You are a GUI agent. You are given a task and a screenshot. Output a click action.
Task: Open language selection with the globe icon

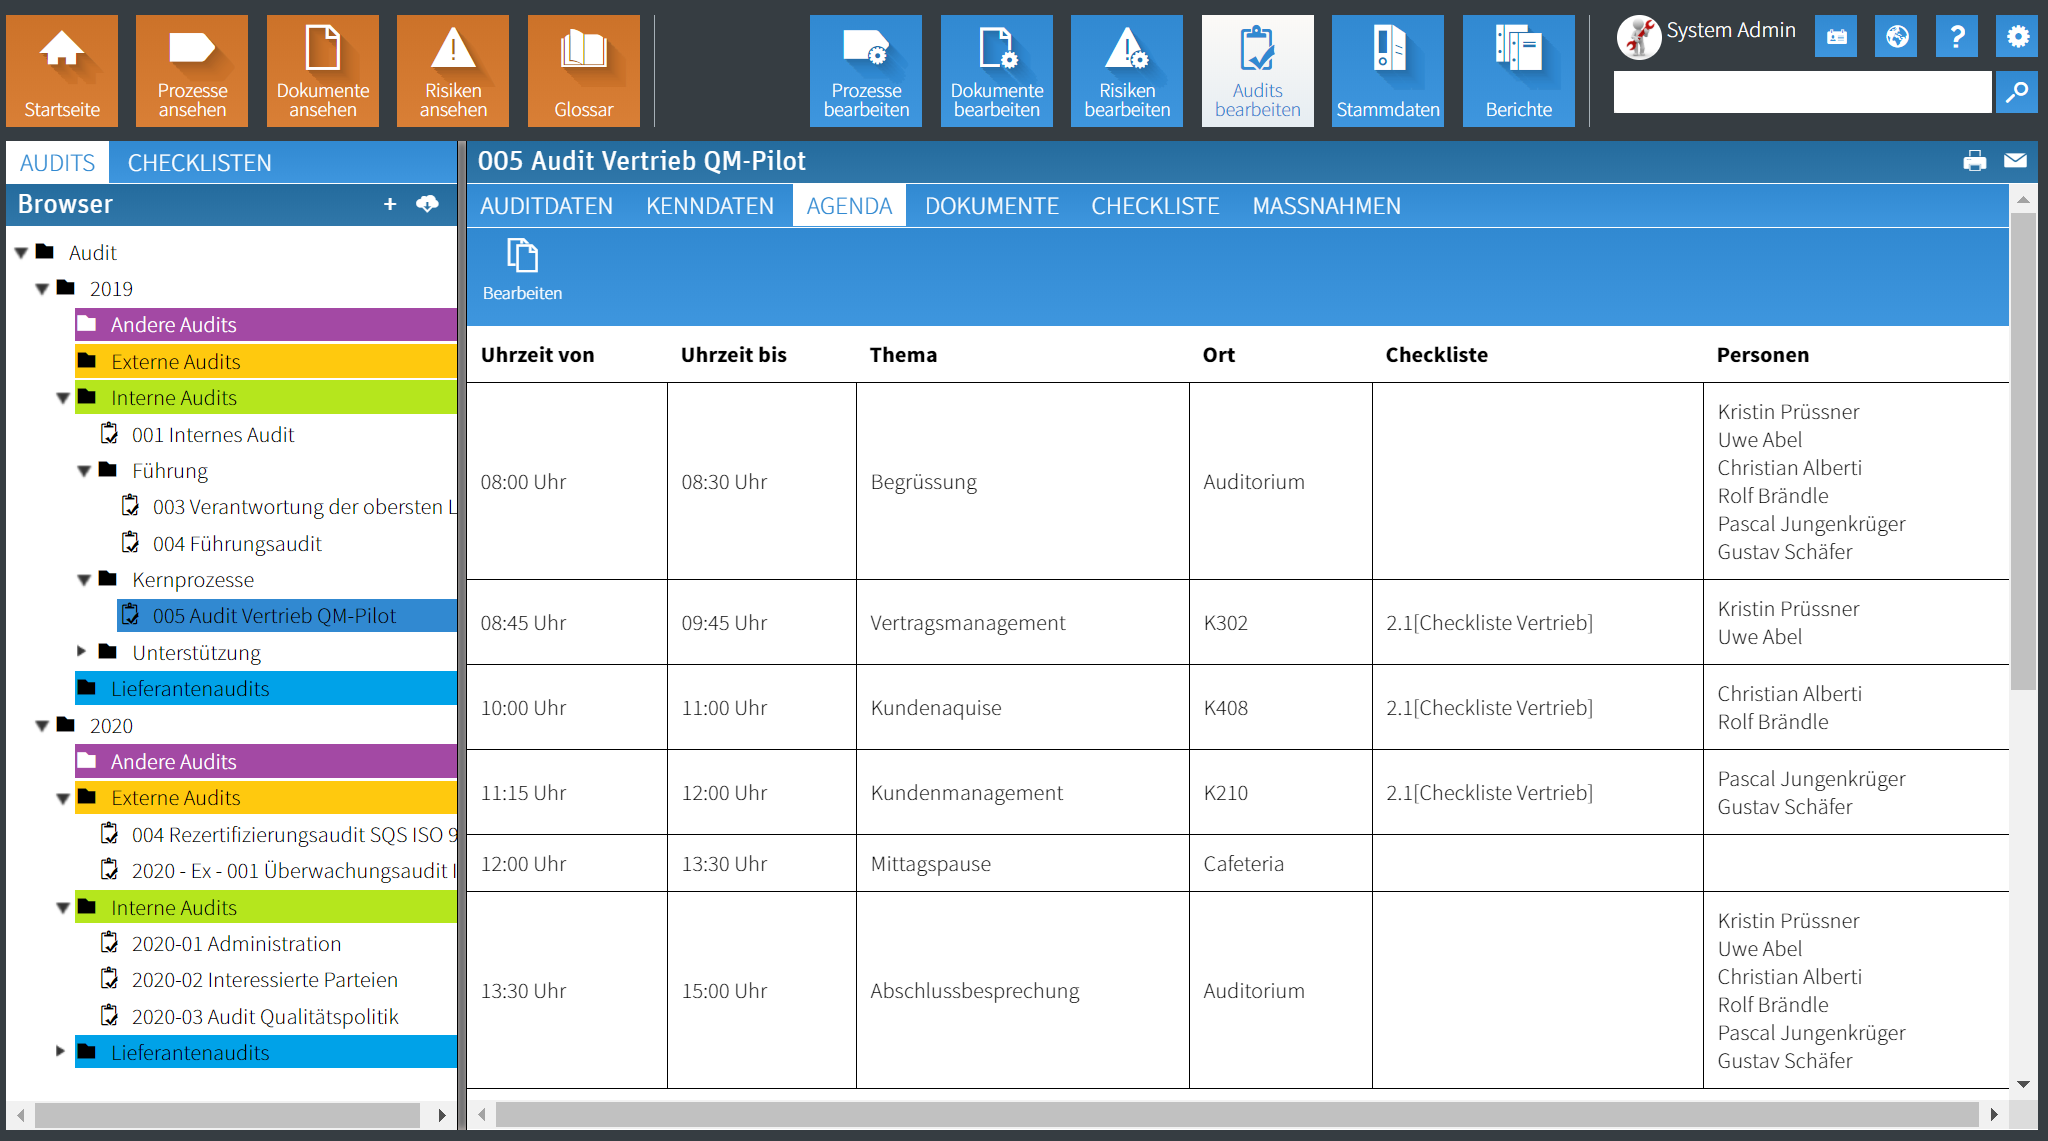[1896, 36]
